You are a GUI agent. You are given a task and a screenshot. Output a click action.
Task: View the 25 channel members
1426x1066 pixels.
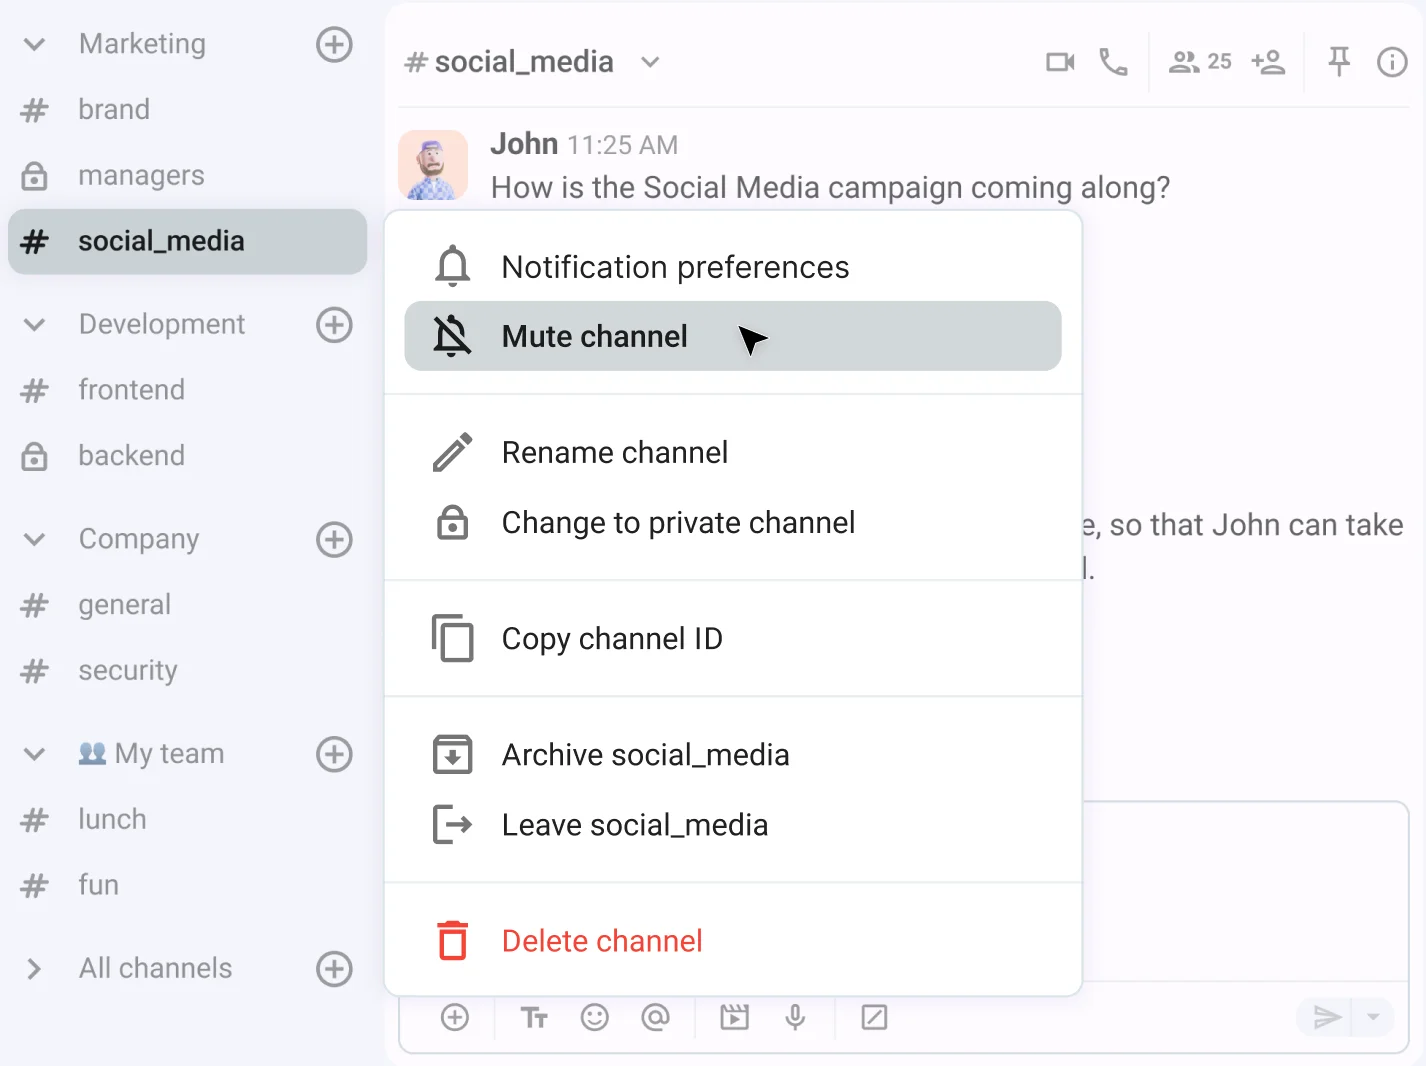(1198, 61)
